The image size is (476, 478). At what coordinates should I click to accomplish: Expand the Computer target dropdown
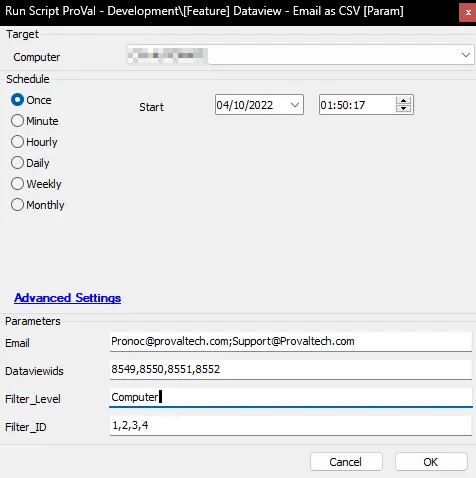[466, 55]
